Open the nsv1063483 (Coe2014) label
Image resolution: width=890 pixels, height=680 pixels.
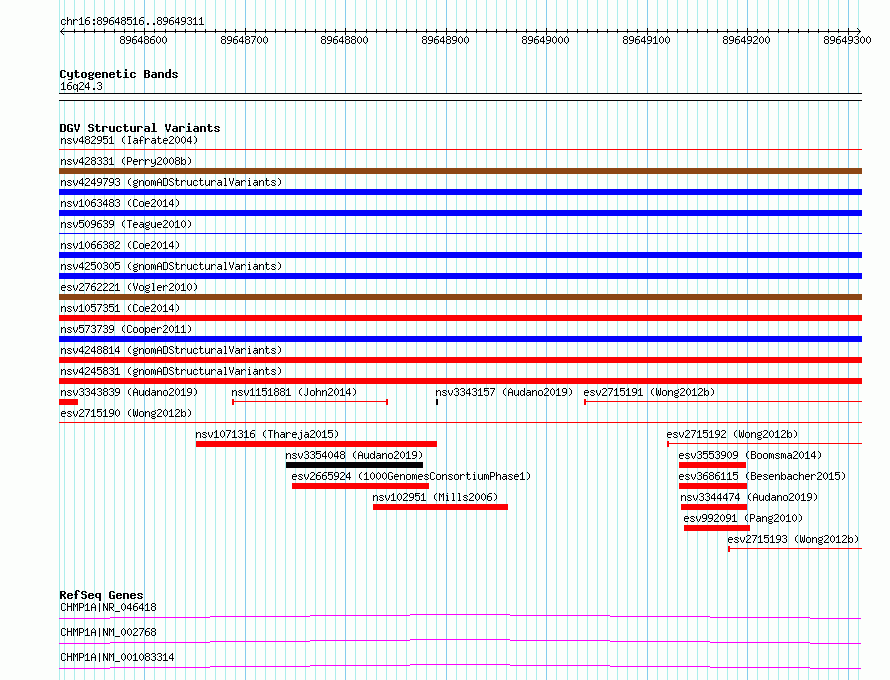click(x=120, y=203)
